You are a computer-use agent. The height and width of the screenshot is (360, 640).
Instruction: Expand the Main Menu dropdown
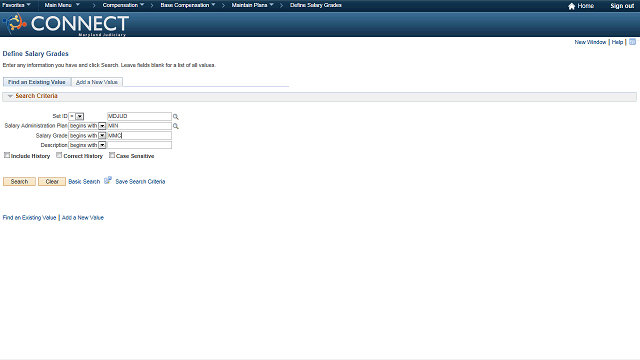tap(62, 5)
